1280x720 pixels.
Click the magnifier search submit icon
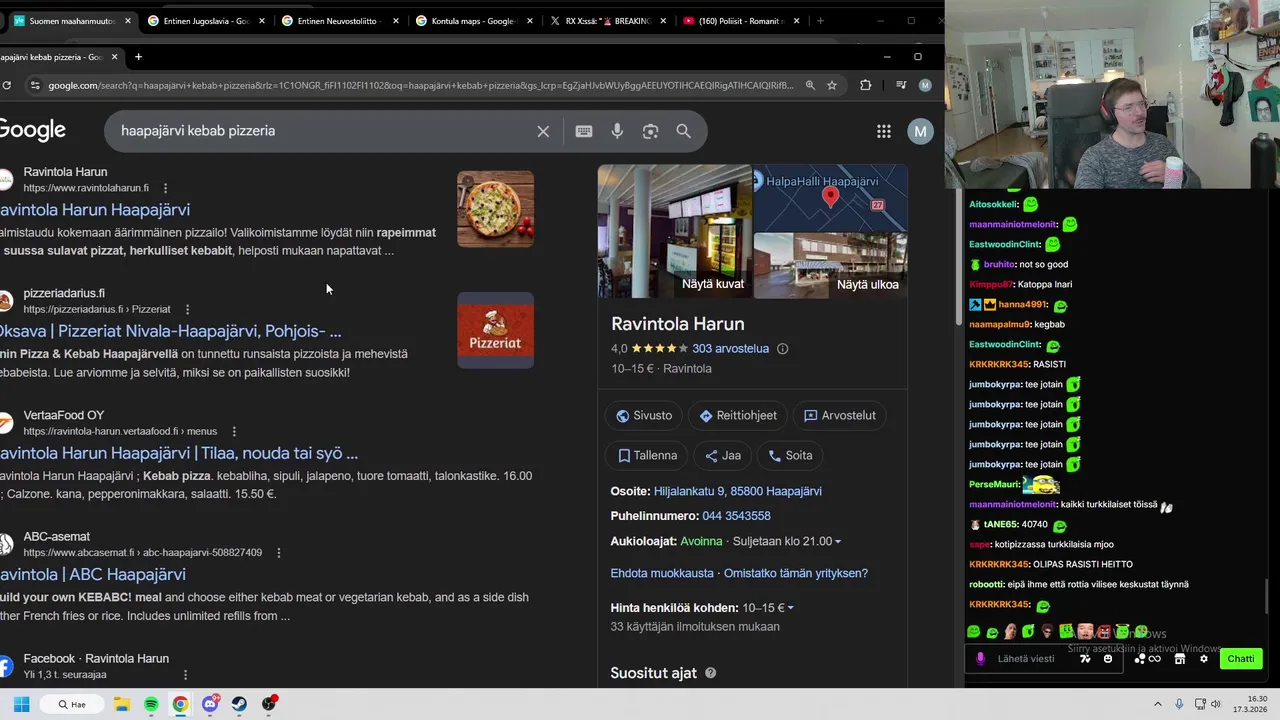(x=684, y=131)
